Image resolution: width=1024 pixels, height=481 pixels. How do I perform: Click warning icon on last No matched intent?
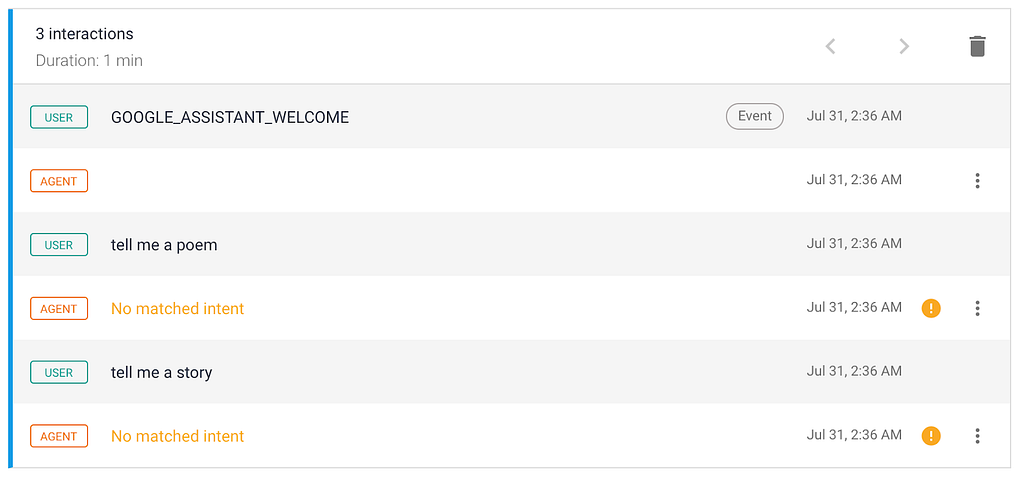pyautogui.click(x=931, y=436)
